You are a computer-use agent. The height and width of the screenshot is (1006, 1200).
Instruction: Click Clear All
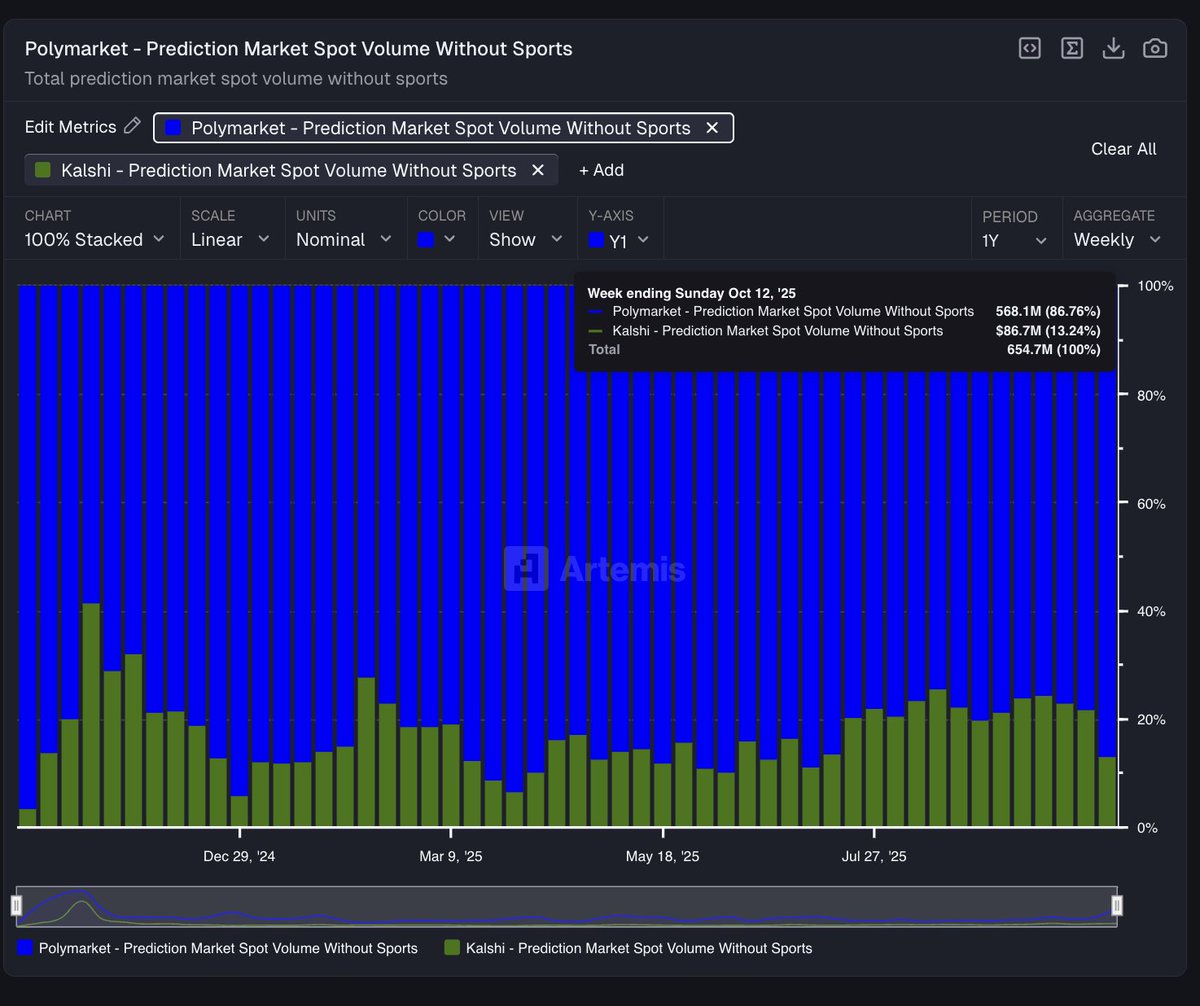1123,149
